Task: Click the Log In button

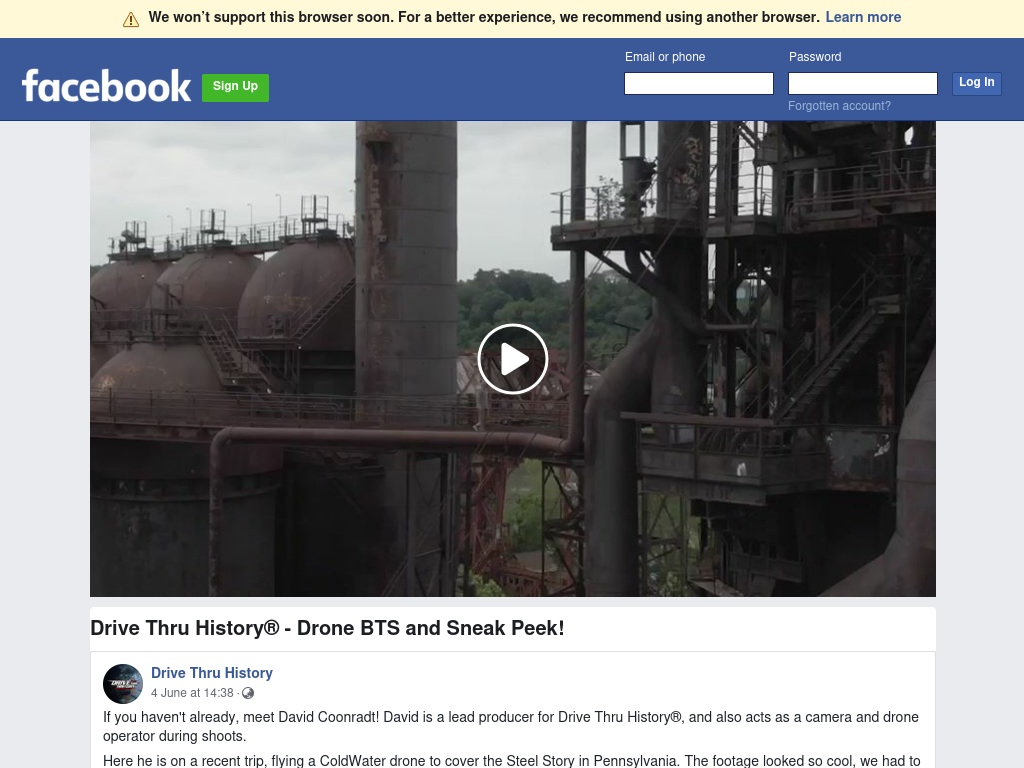Action: point(976,83)
